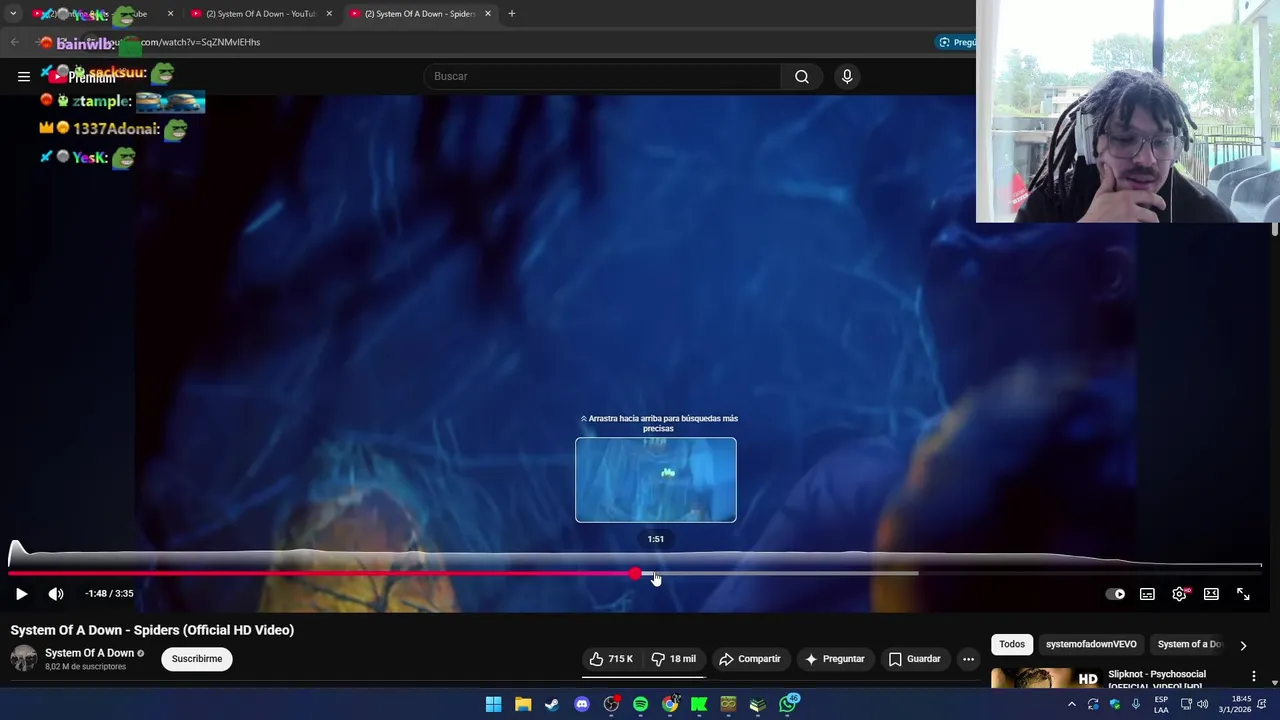Viewport: 1280px width, 720px height.
Task: Turn on subtitles/closed captions
Action: tap(1147, 594)
